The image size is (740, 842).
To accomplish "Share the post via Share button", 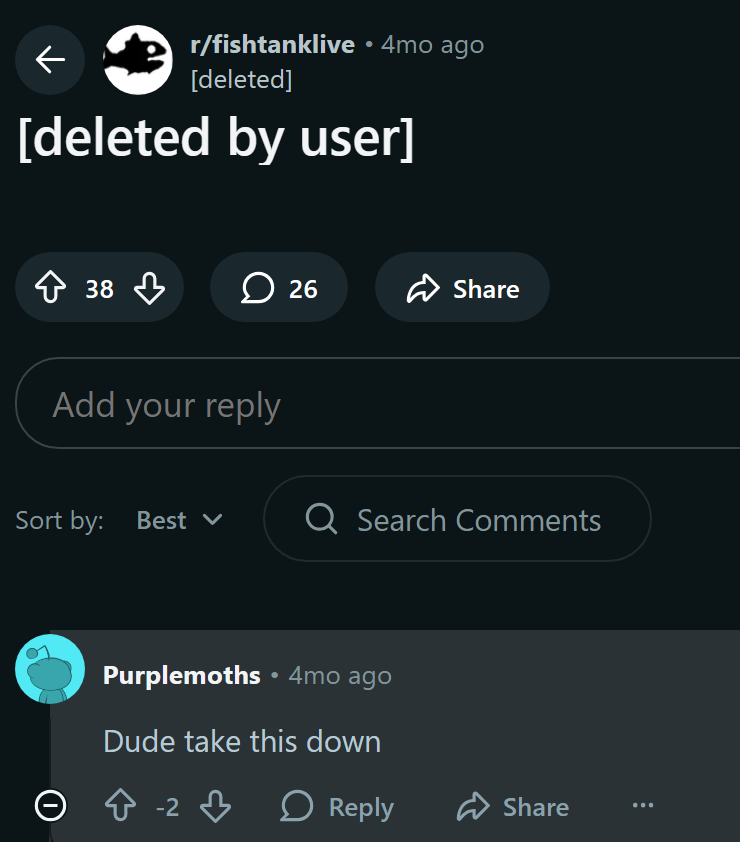I will 462,289.
